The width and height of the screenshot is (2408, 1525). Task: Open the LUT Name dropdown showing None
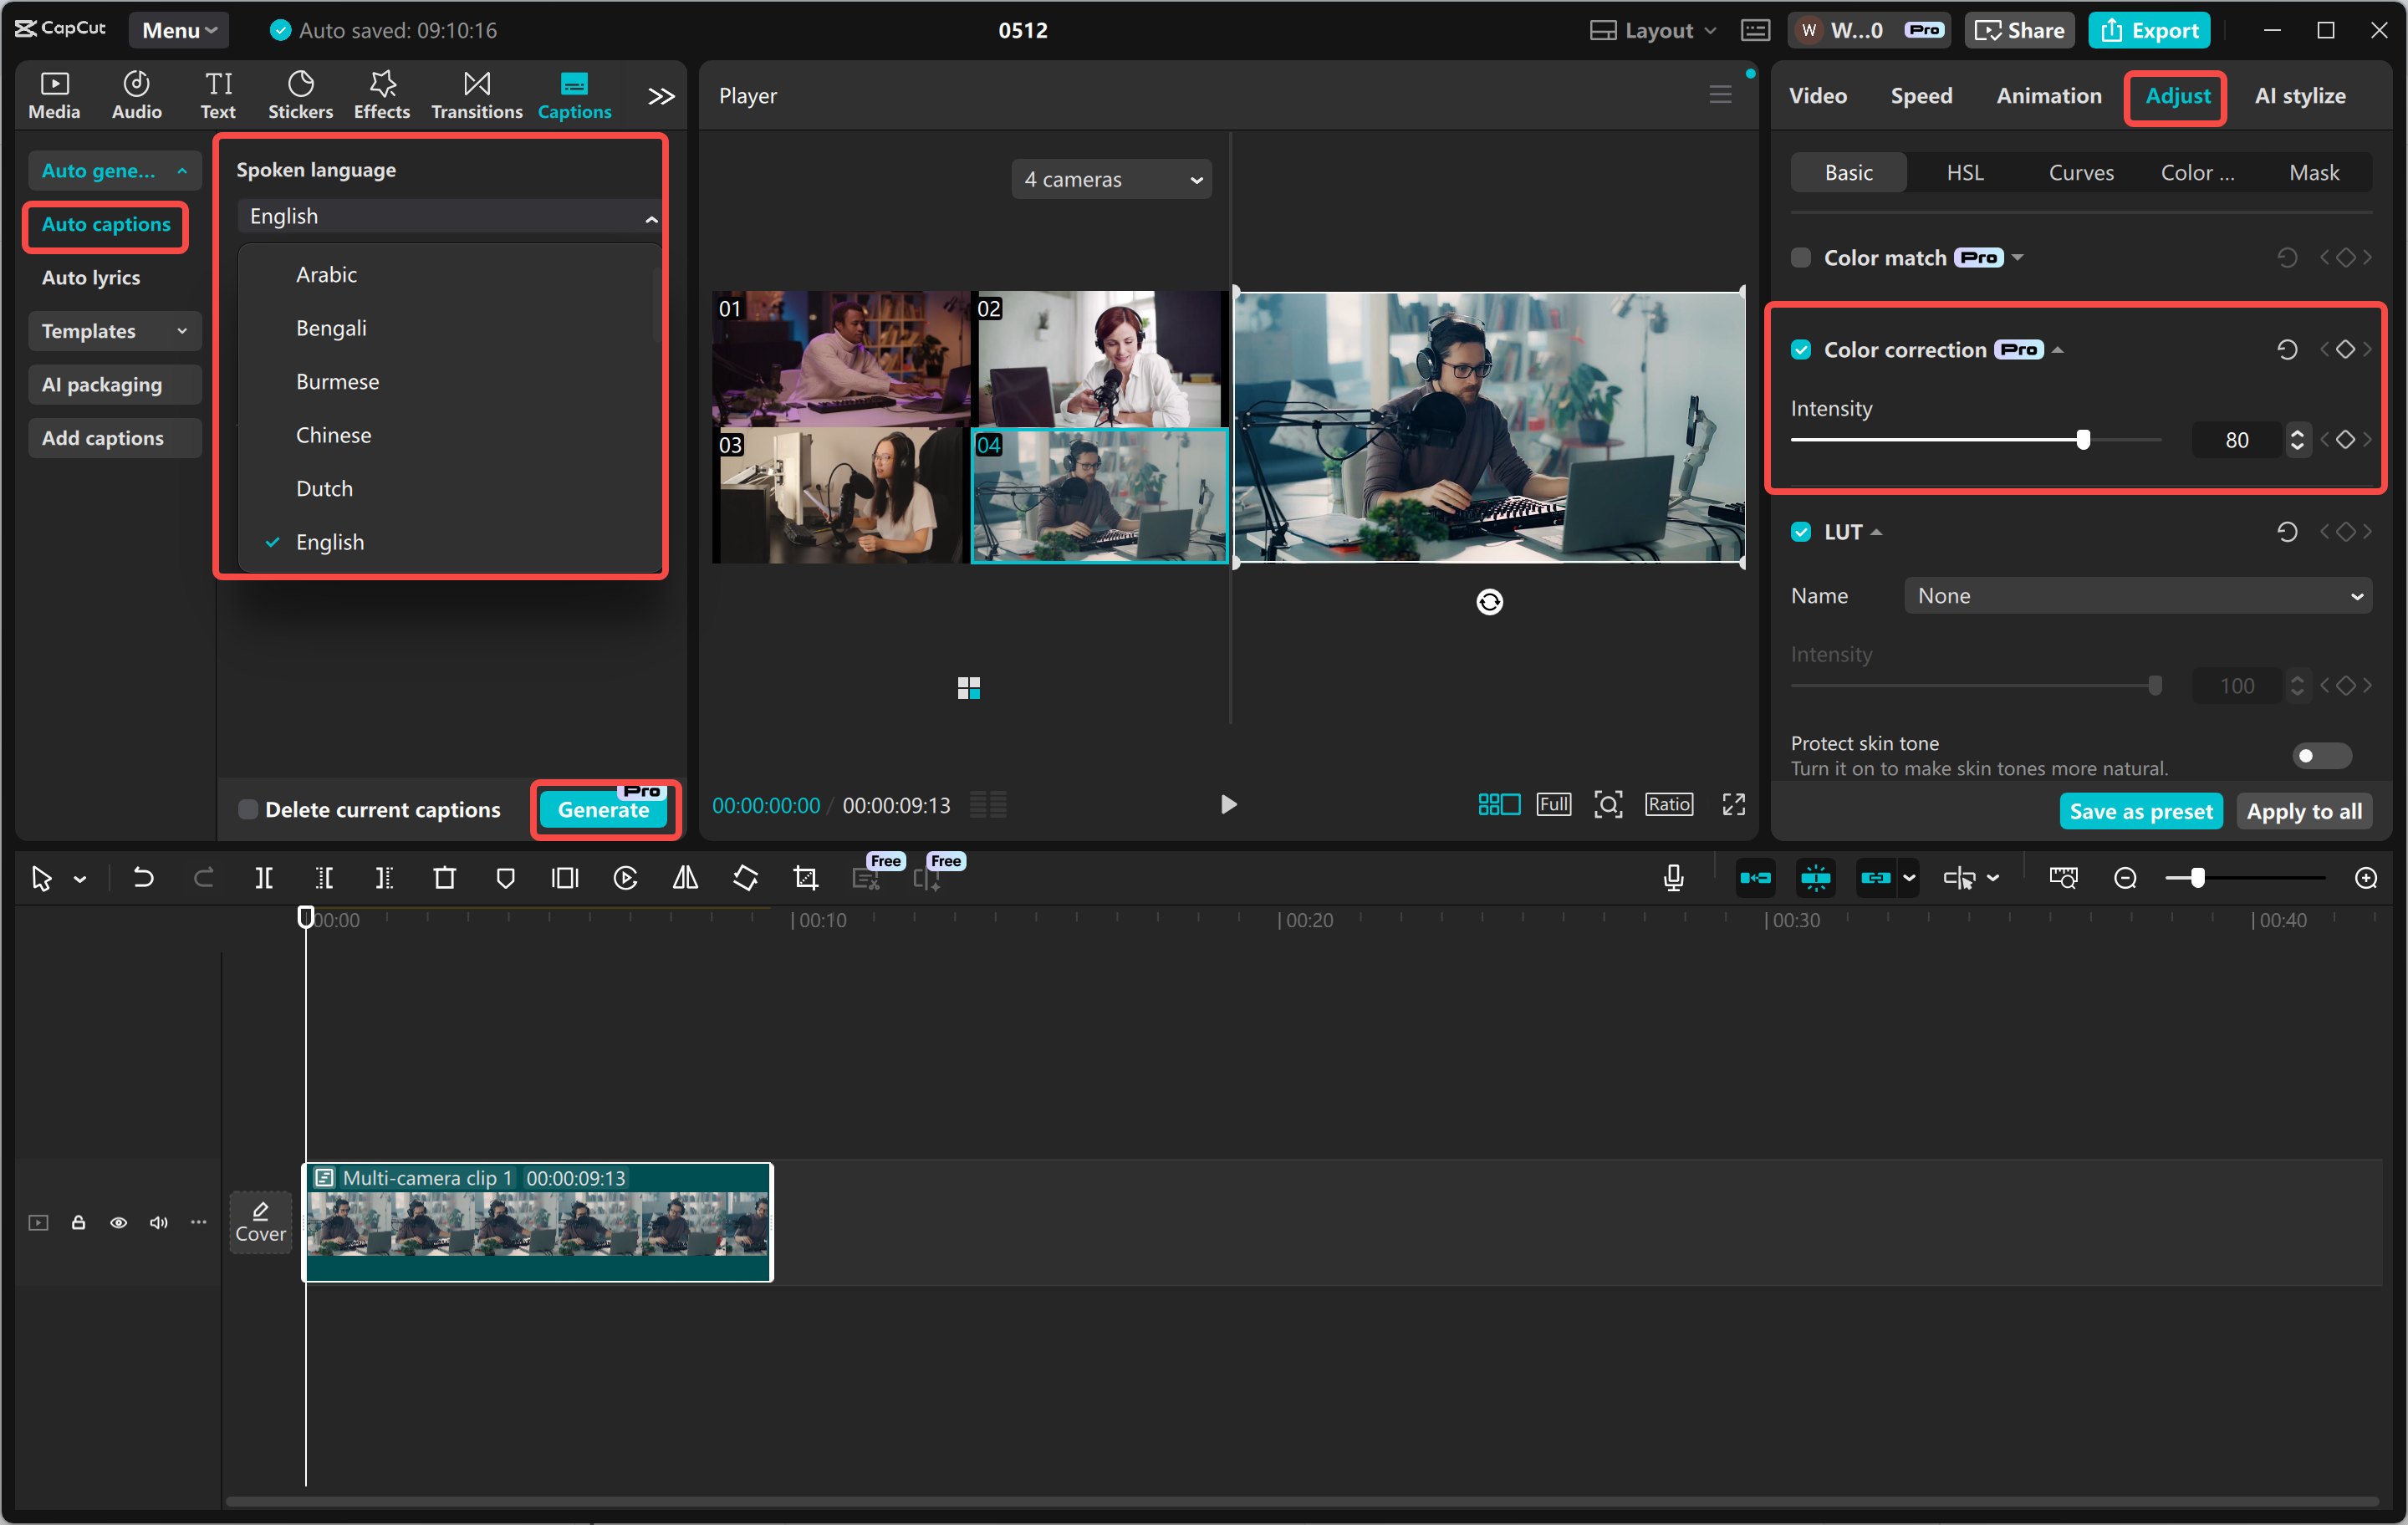tap(2136, 595)
